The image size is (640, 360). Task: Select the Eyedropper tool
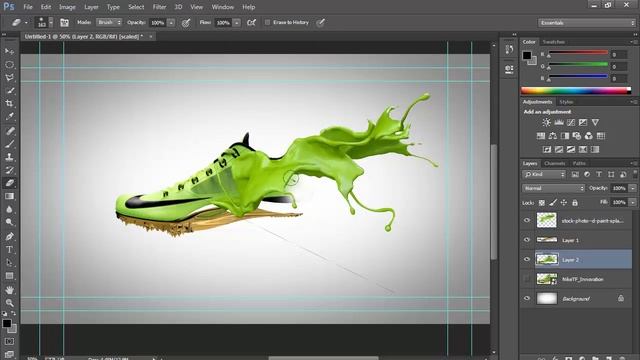click(9, 116)
